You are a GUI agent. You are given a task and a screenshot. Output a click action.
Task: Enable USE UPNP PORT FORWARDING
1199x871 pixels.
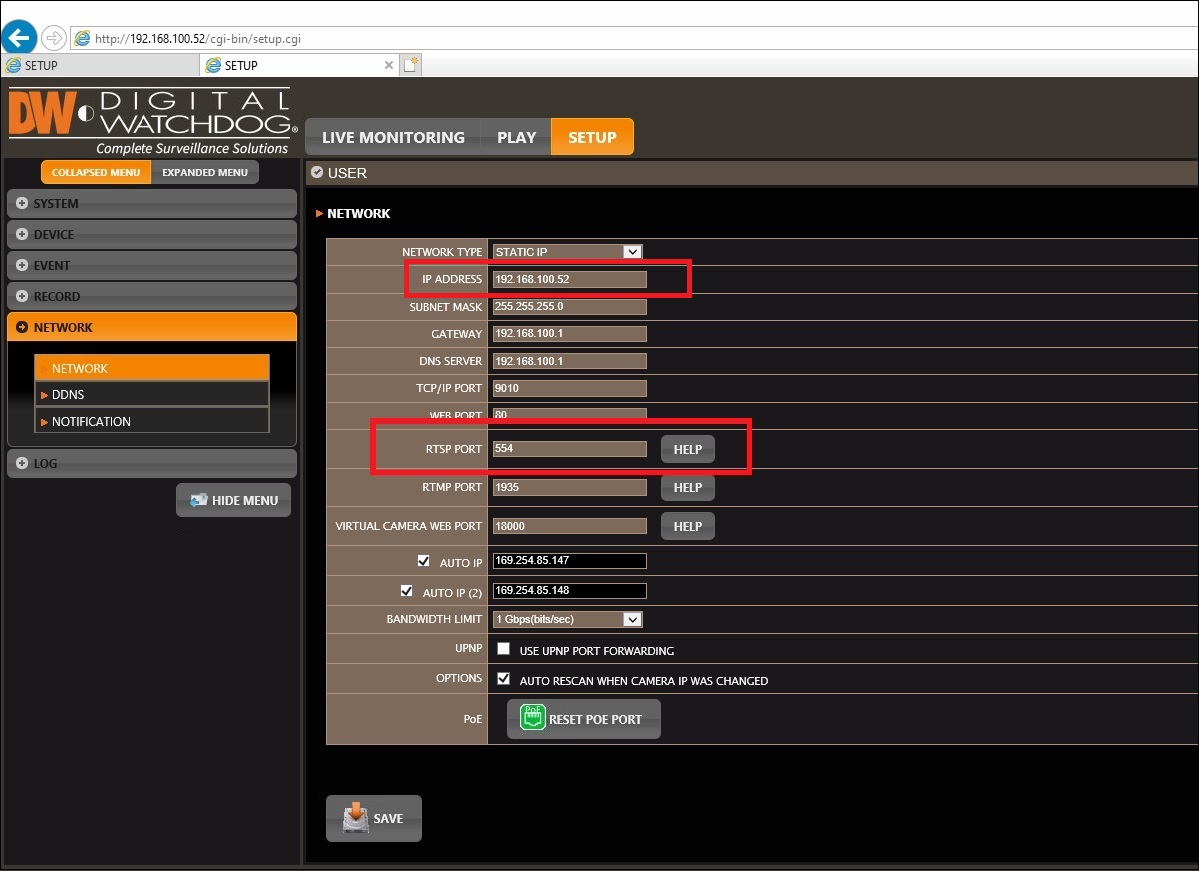(503, 648)
